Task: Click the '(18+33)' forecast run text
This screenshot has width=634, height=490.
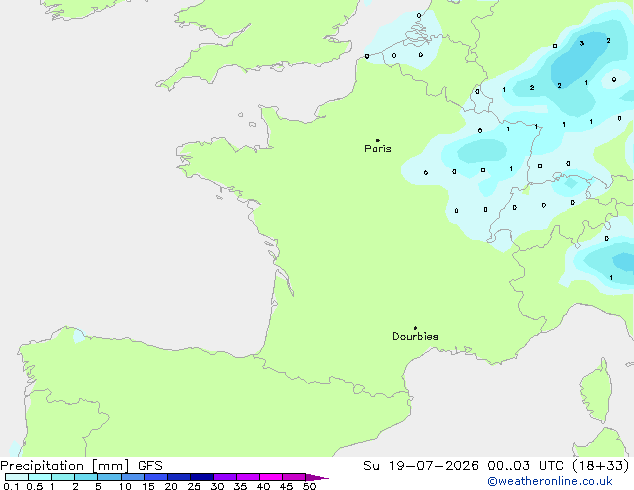Action: click(x=601, y=465)
